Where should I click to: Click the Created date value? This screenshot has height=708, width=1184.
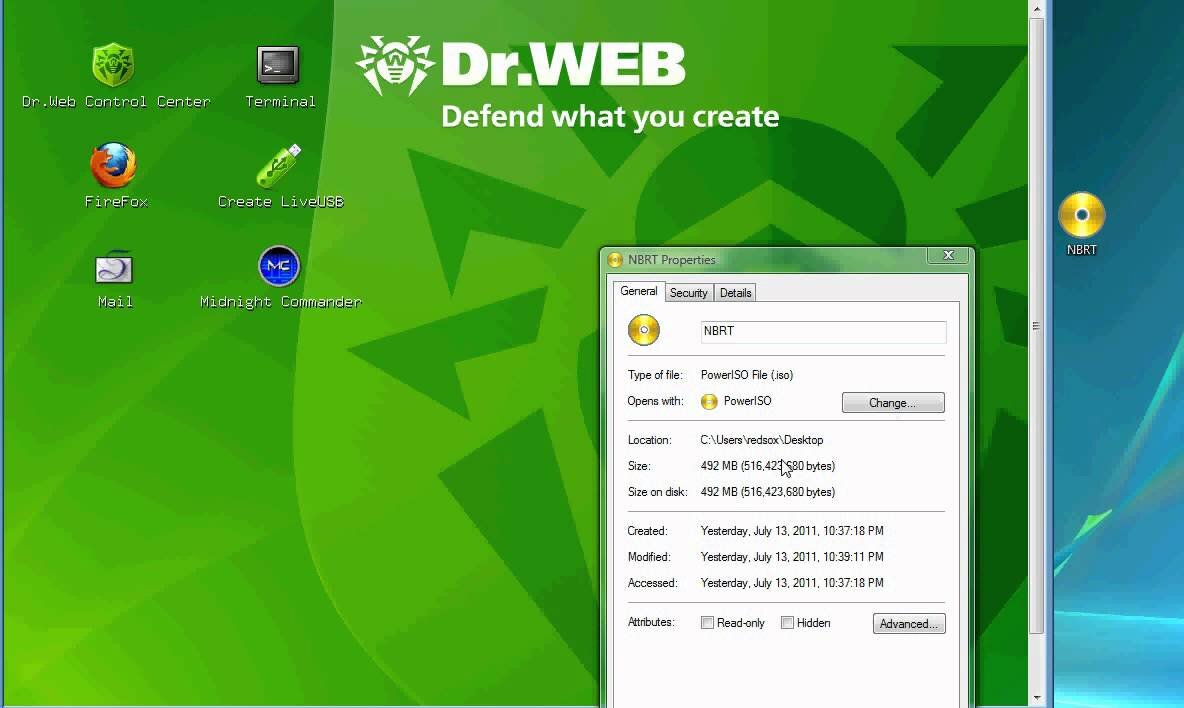(792, 531)
